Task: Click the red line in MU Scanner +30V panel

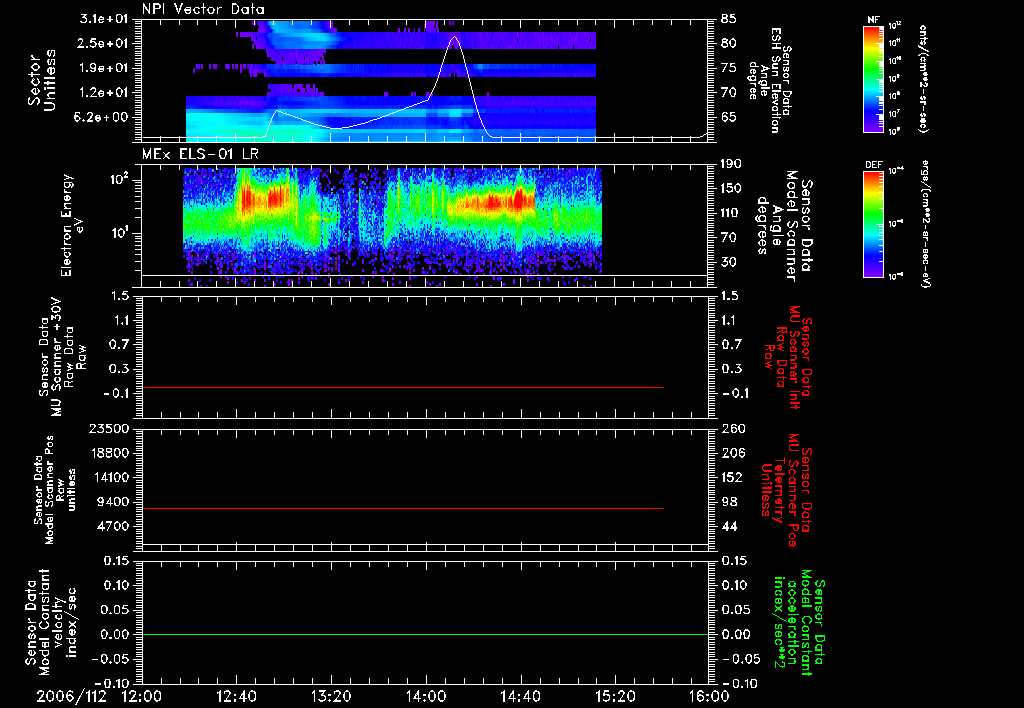Action: click(x=402, y=388)
